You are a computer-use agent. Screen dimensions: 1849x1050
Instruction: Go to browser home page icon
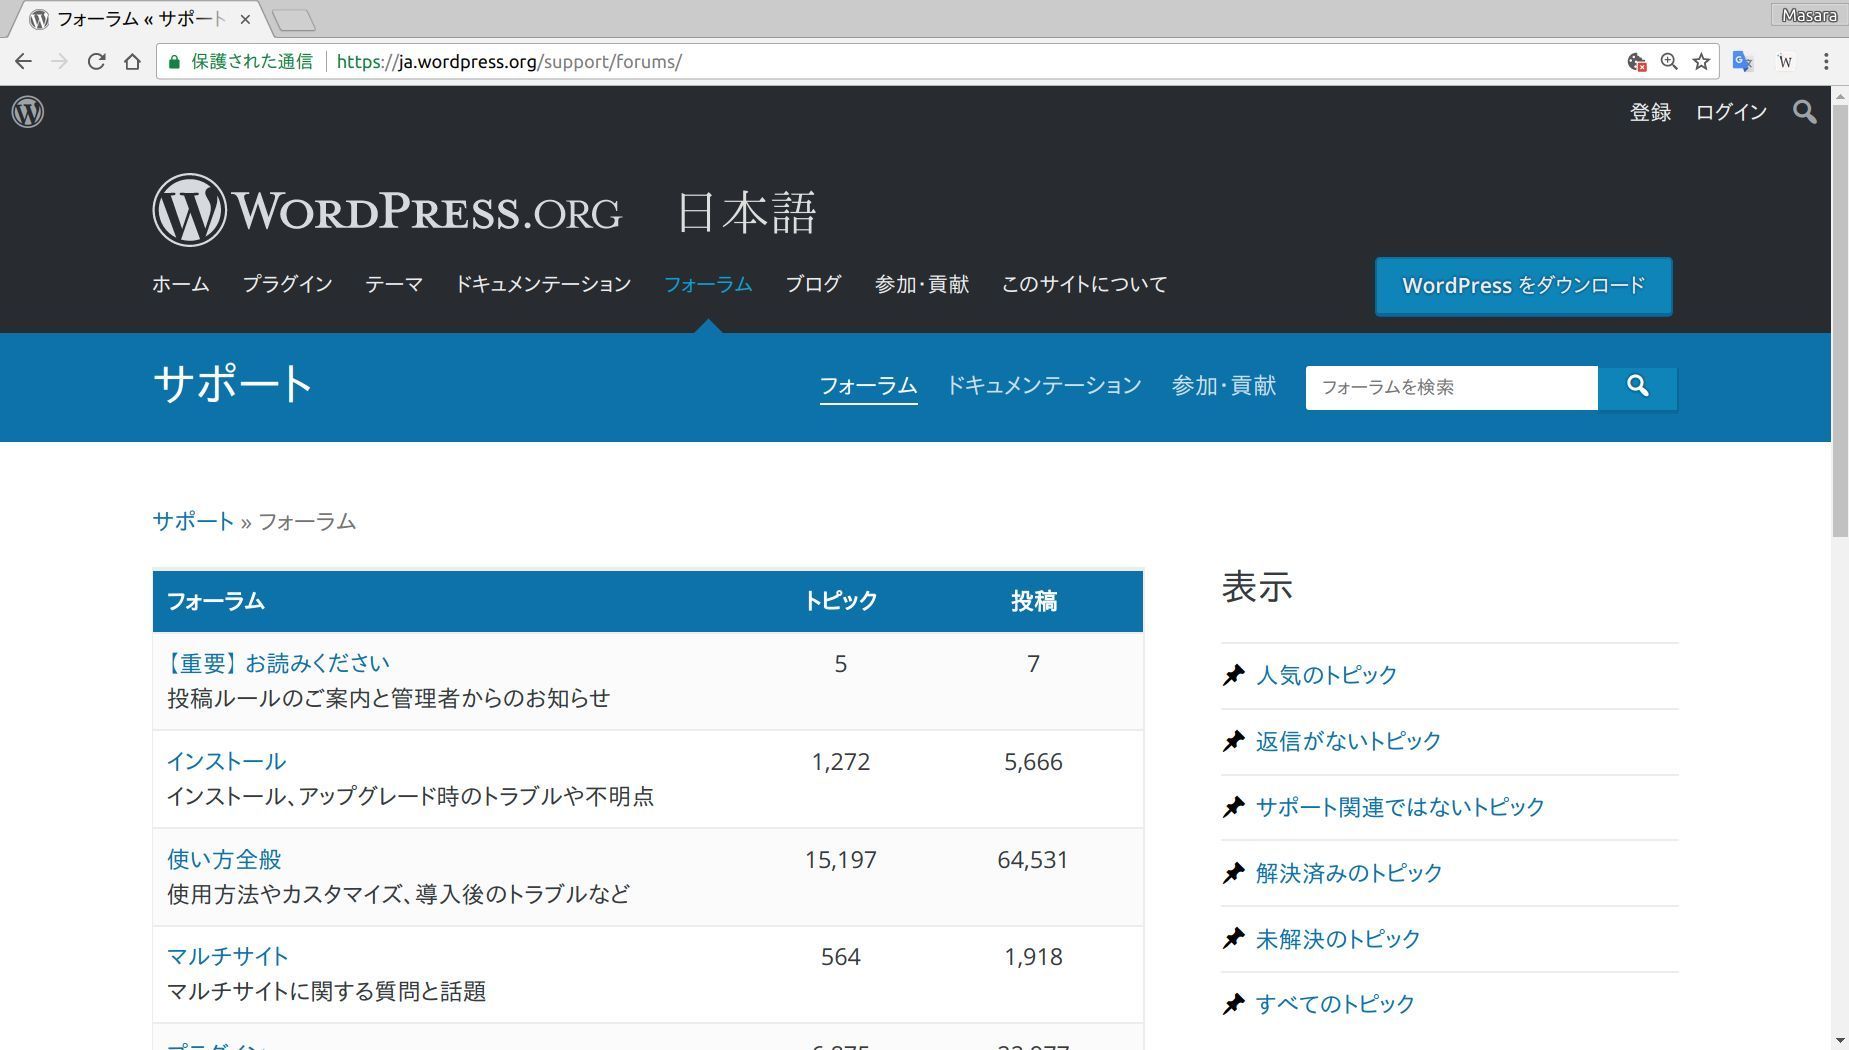pos(132,62)
